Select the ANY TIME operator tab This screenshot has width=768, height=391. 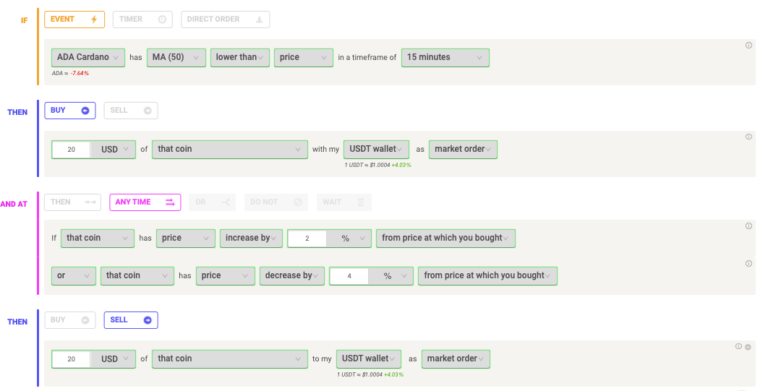(x=145, y=202)
